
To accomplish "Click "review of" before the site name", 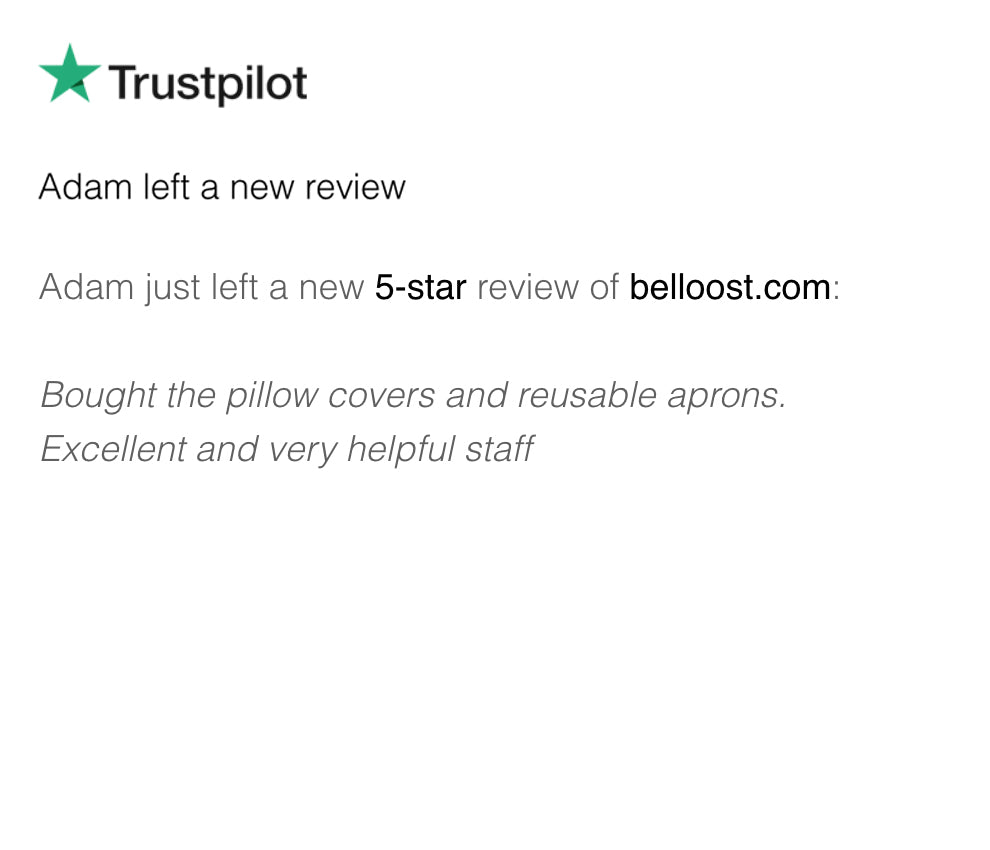I will (x=548, y=288).
